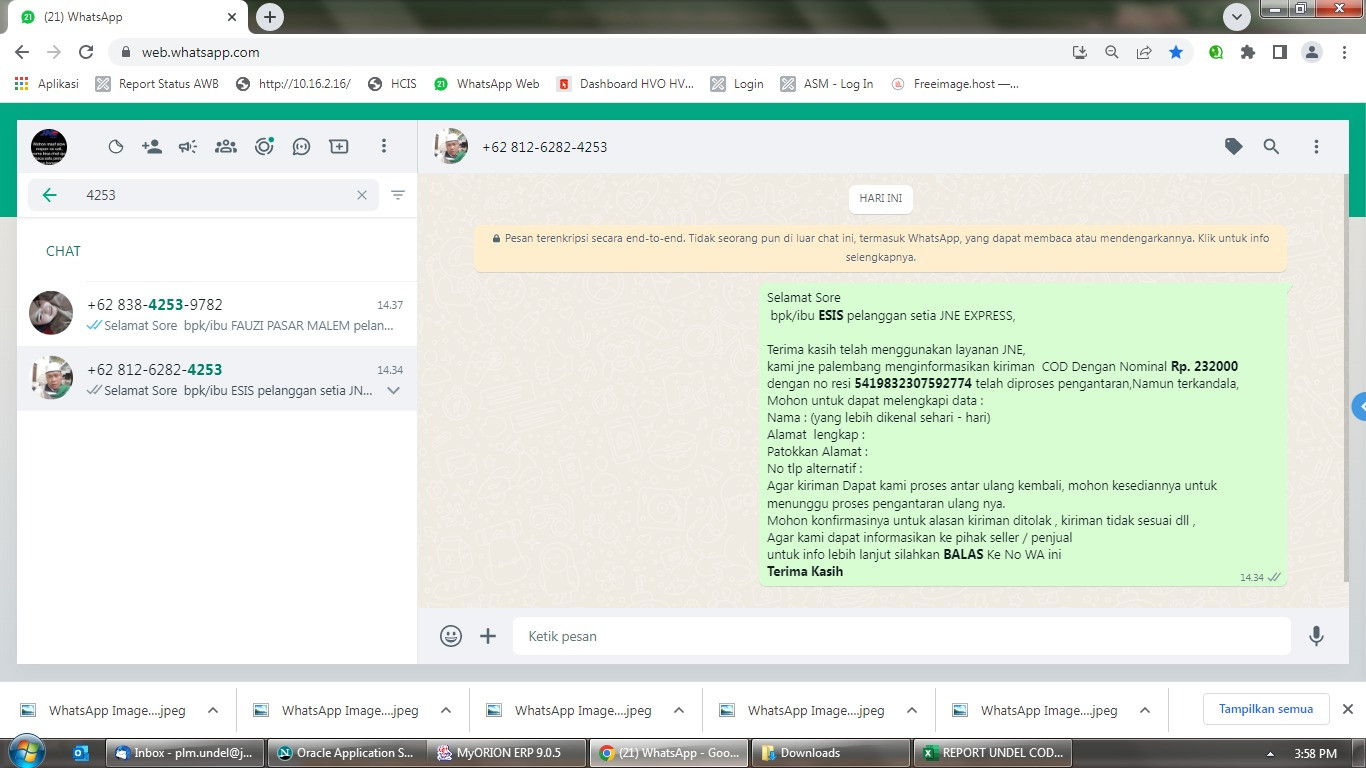Open the Aplikasi apps bookmark
Viewport: 1366px width, 768px height.
47,84
